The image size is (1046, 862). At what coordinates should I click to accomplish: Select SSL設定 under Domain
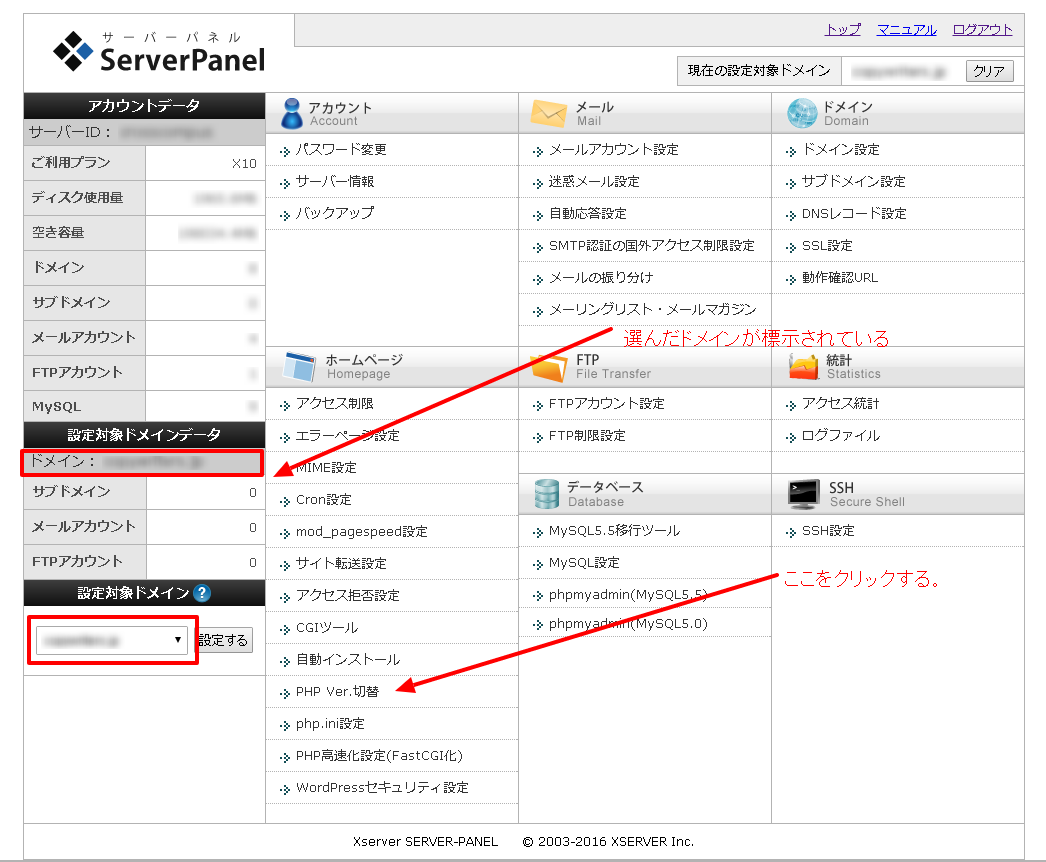click(826, 246)
